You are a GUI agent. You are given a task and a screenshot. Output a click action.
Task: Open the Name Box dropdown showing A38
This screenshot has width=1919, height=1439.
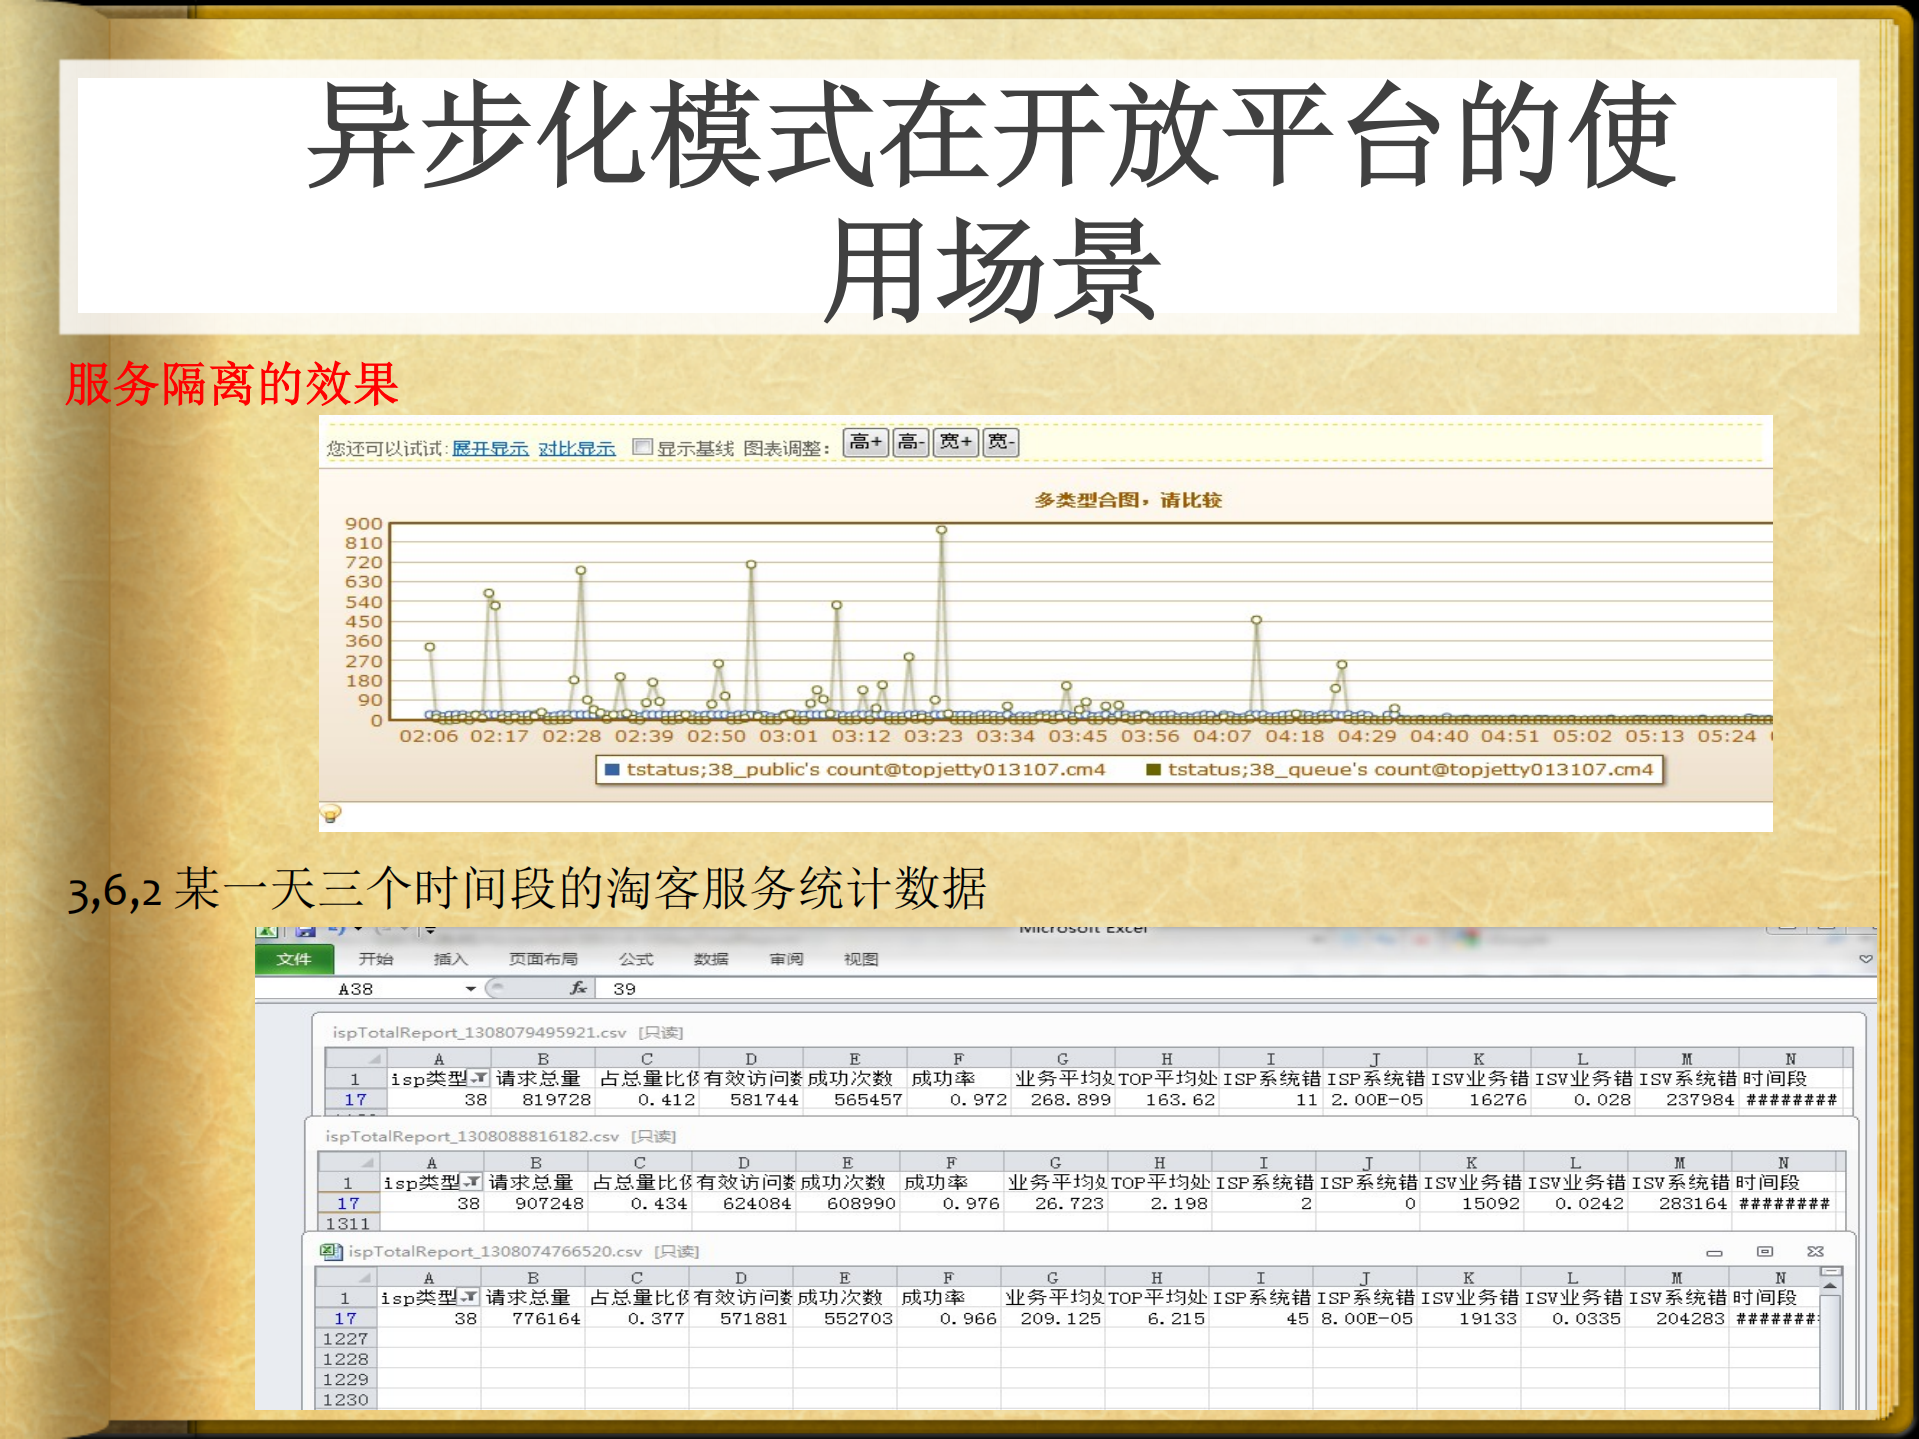(470, 987)
